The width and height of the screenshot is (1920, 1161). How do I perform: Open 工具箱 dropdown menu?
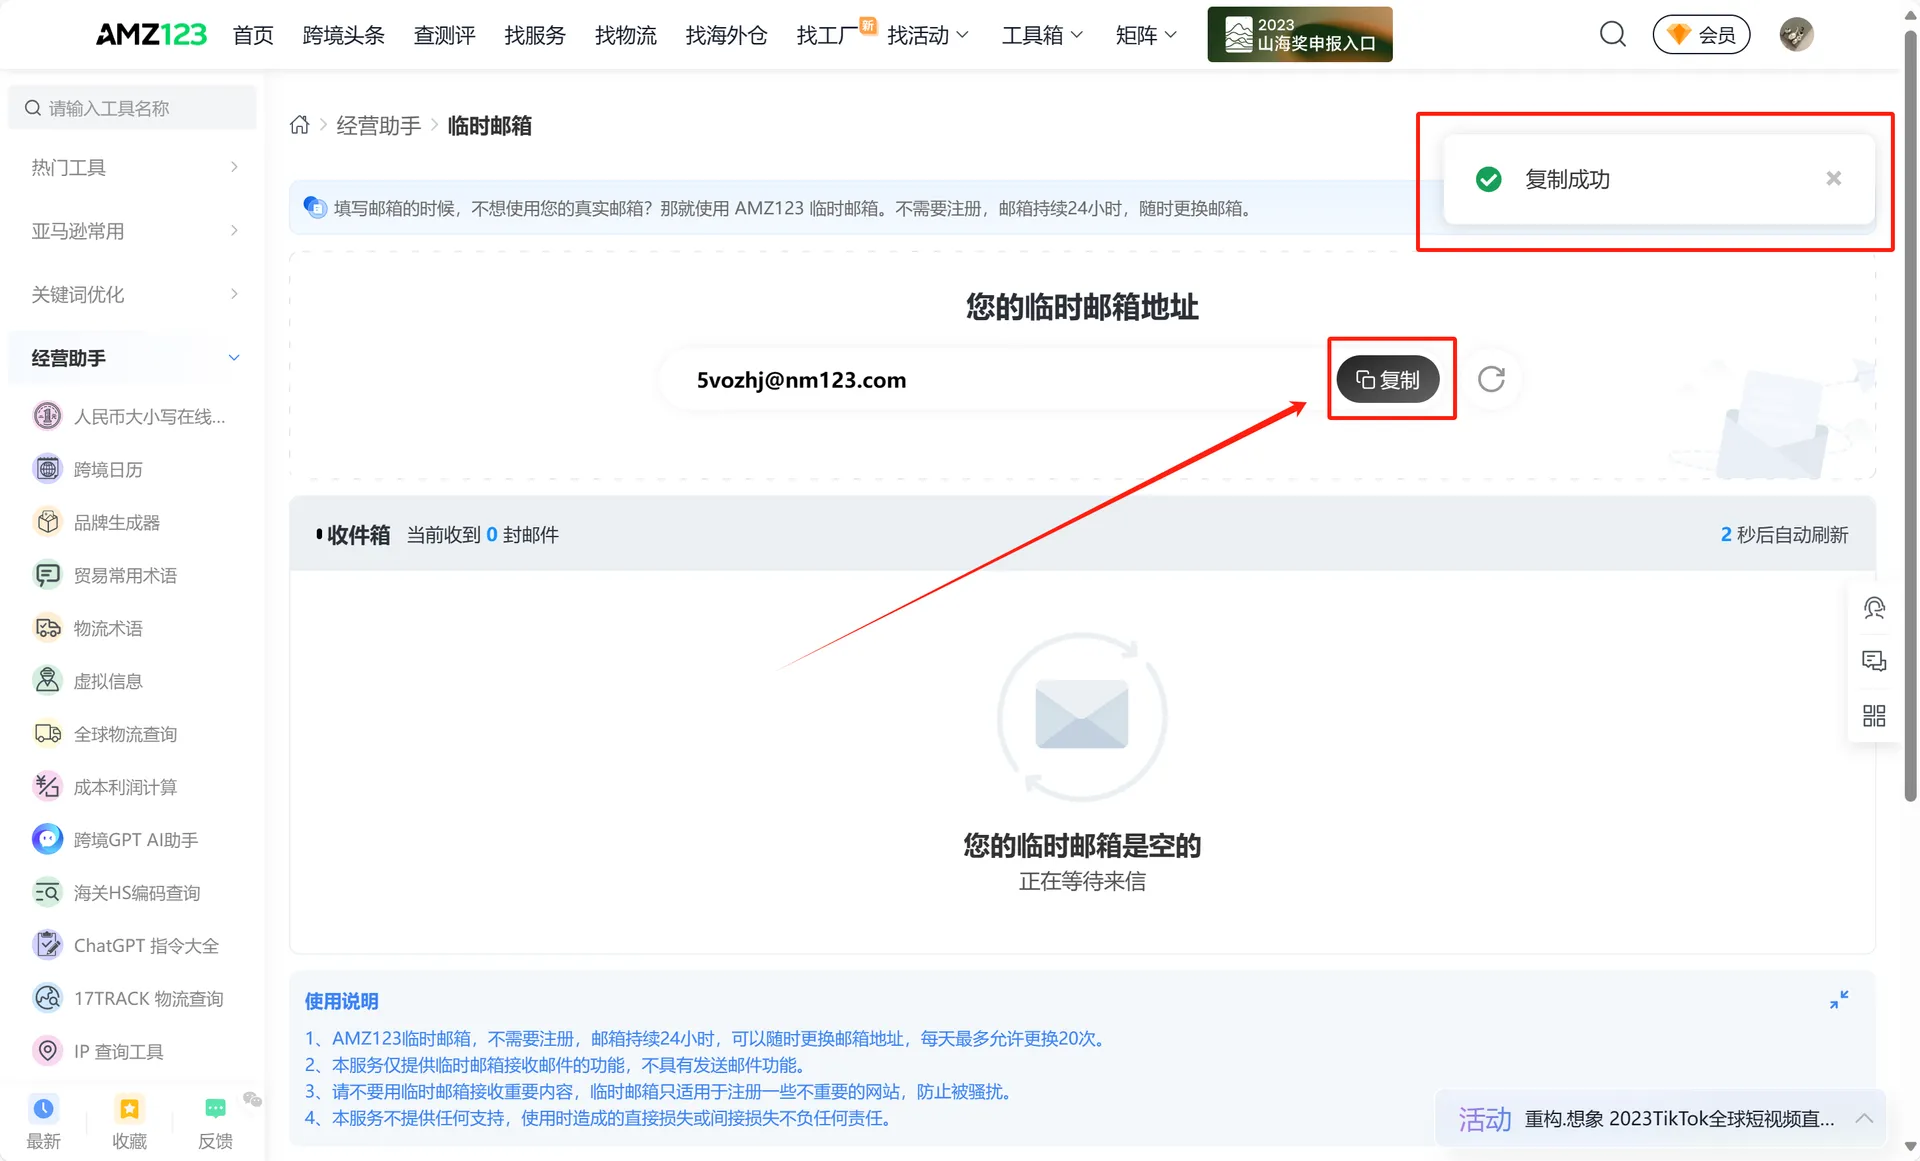pos(1043,35)
